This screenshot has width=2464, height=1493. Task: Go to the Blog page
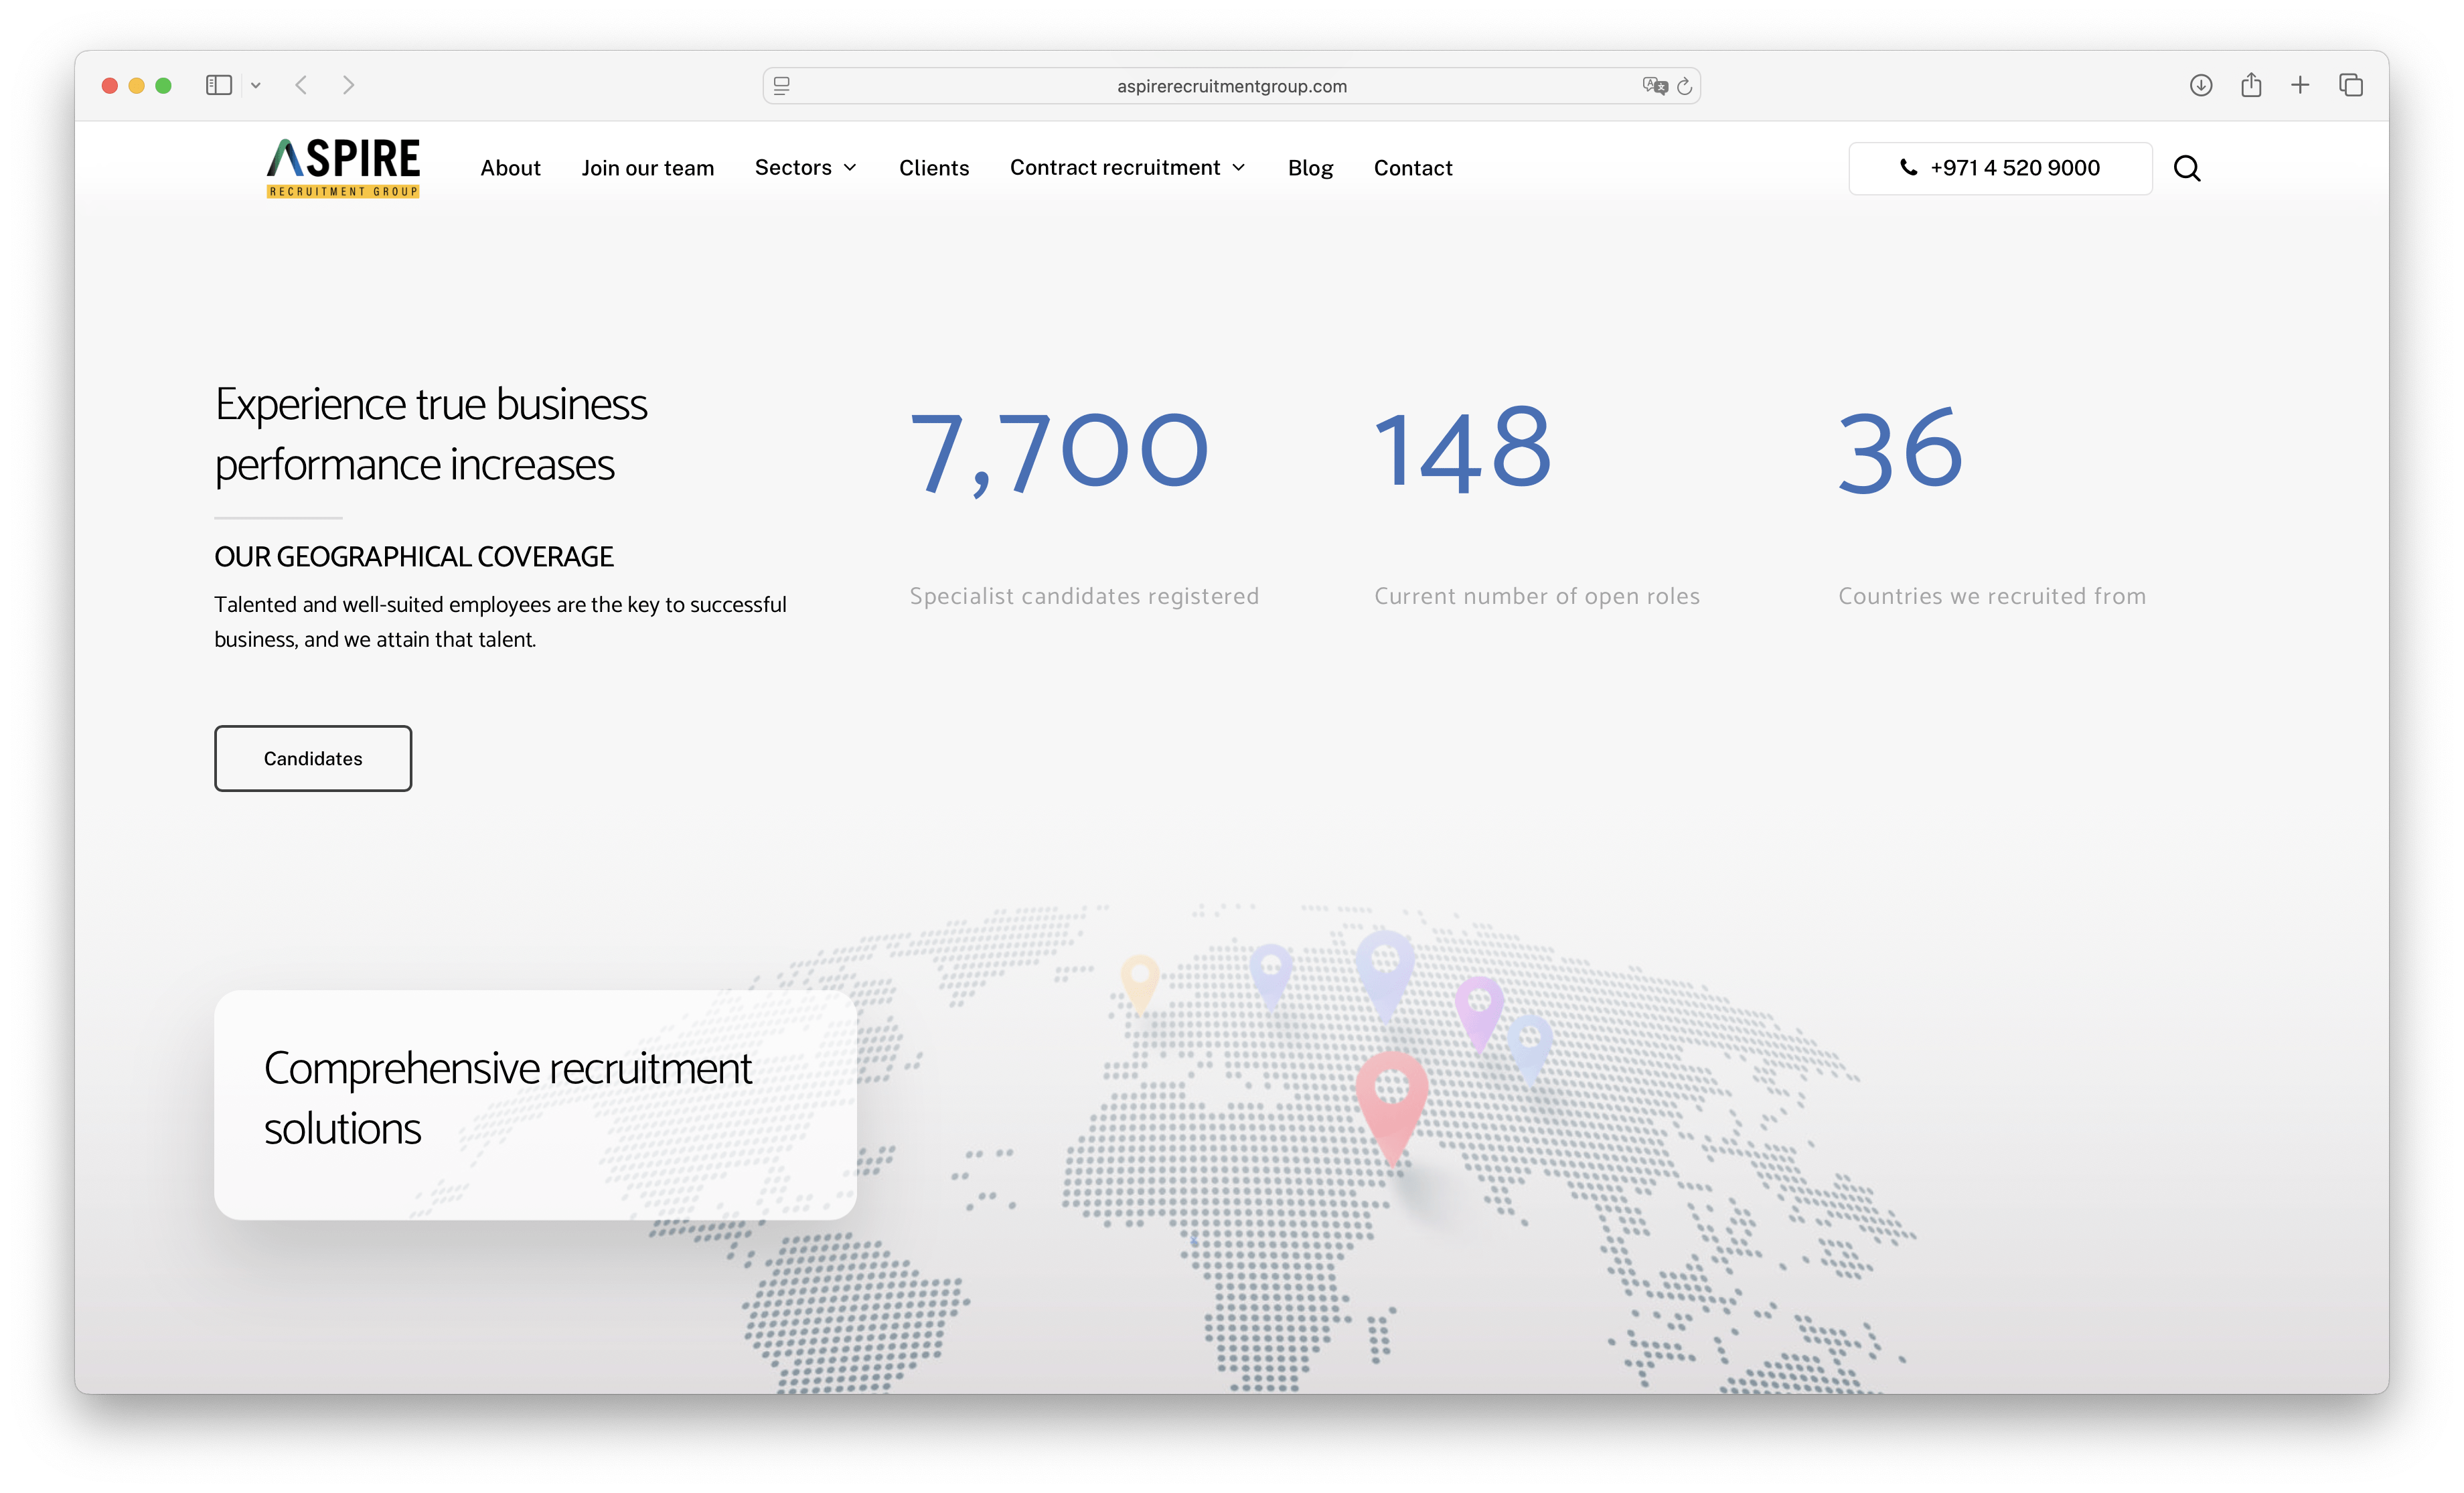click(x=1310, y=168)
